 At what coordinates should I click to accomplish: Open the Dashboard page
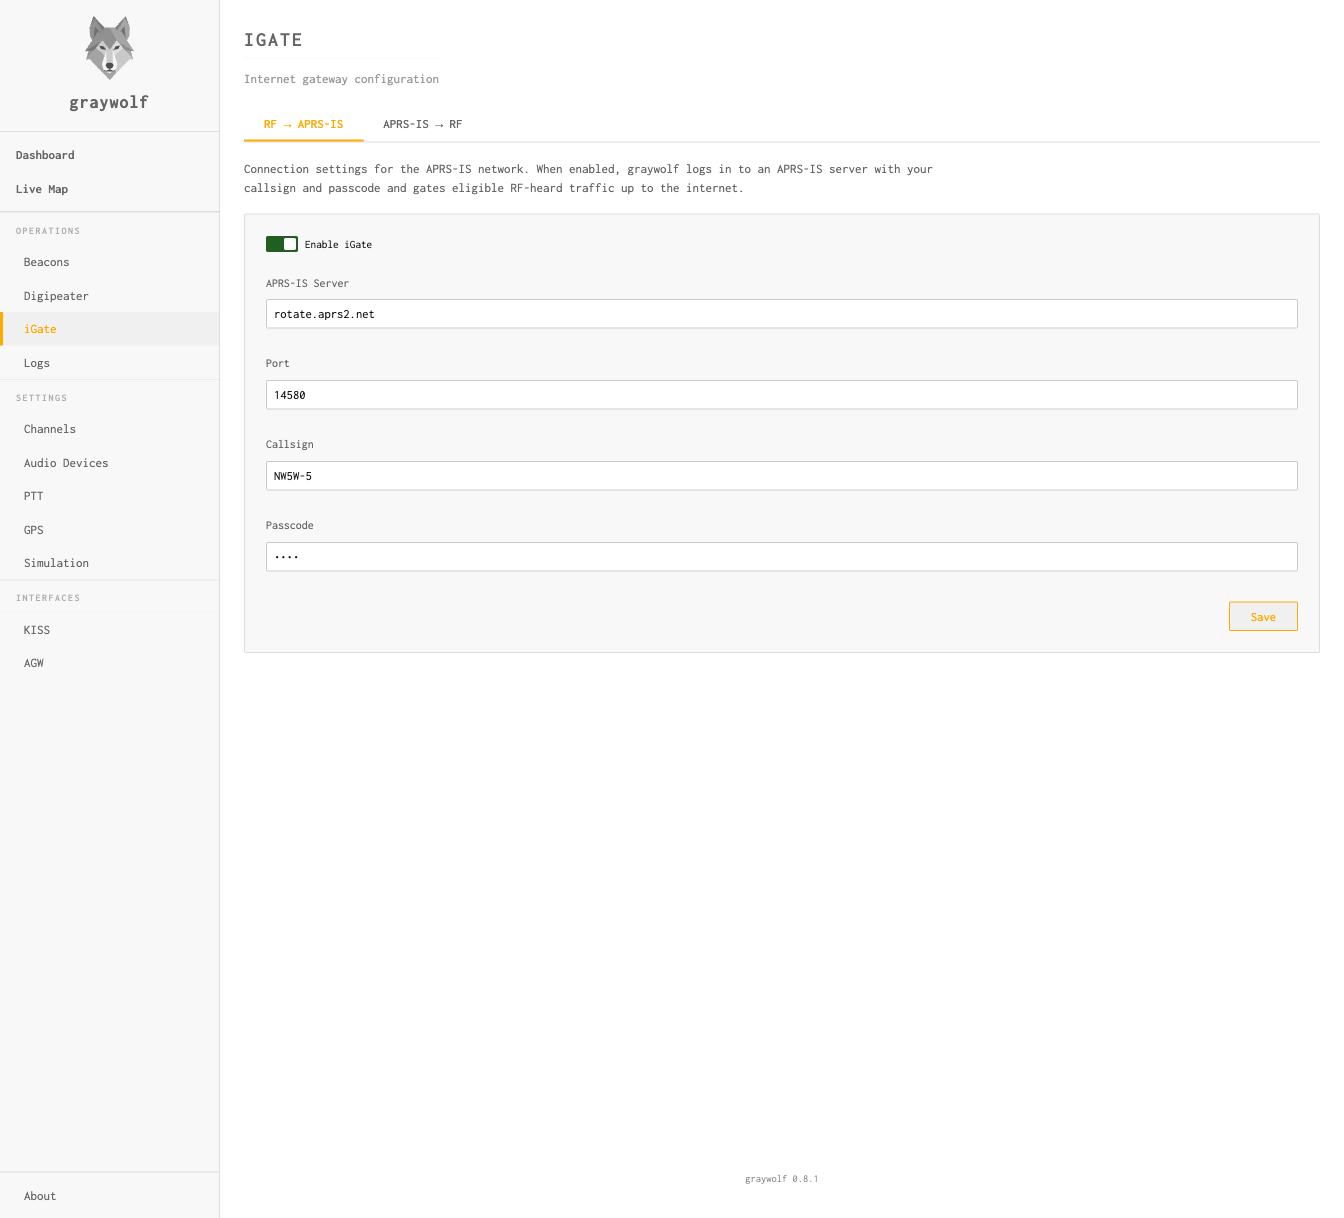(45, 155)
